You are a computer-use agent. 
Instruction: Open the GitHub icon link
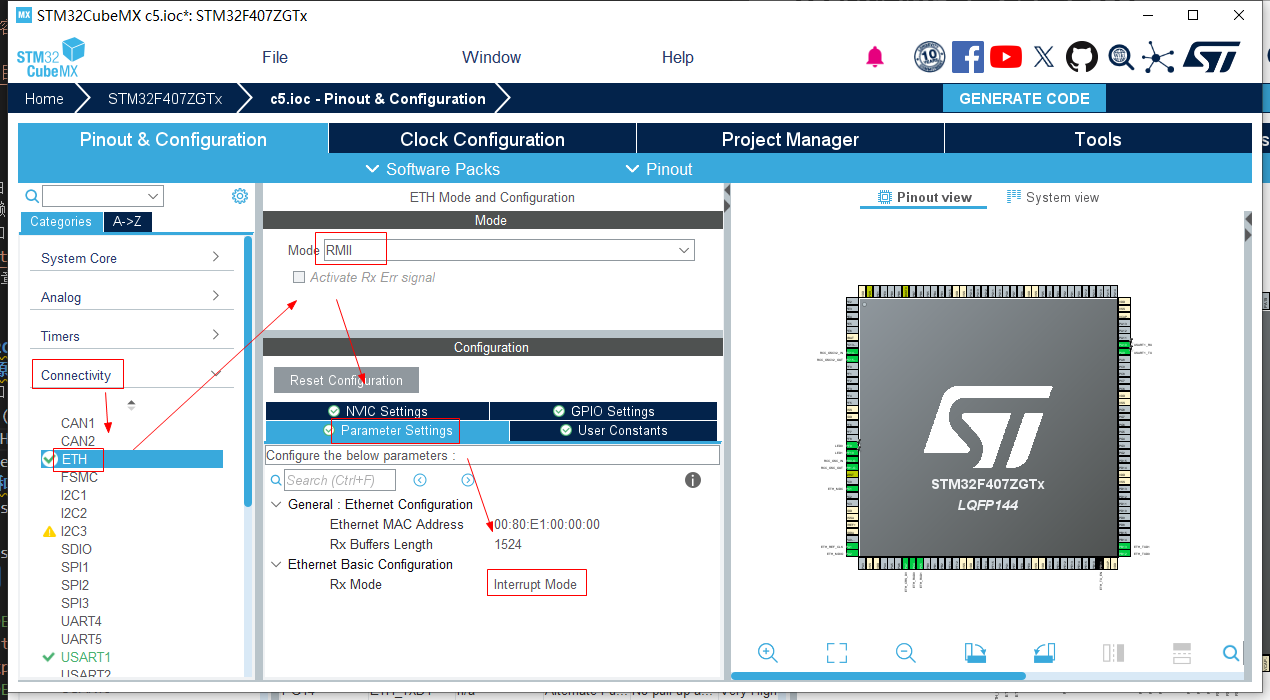tap(1082, 57)
